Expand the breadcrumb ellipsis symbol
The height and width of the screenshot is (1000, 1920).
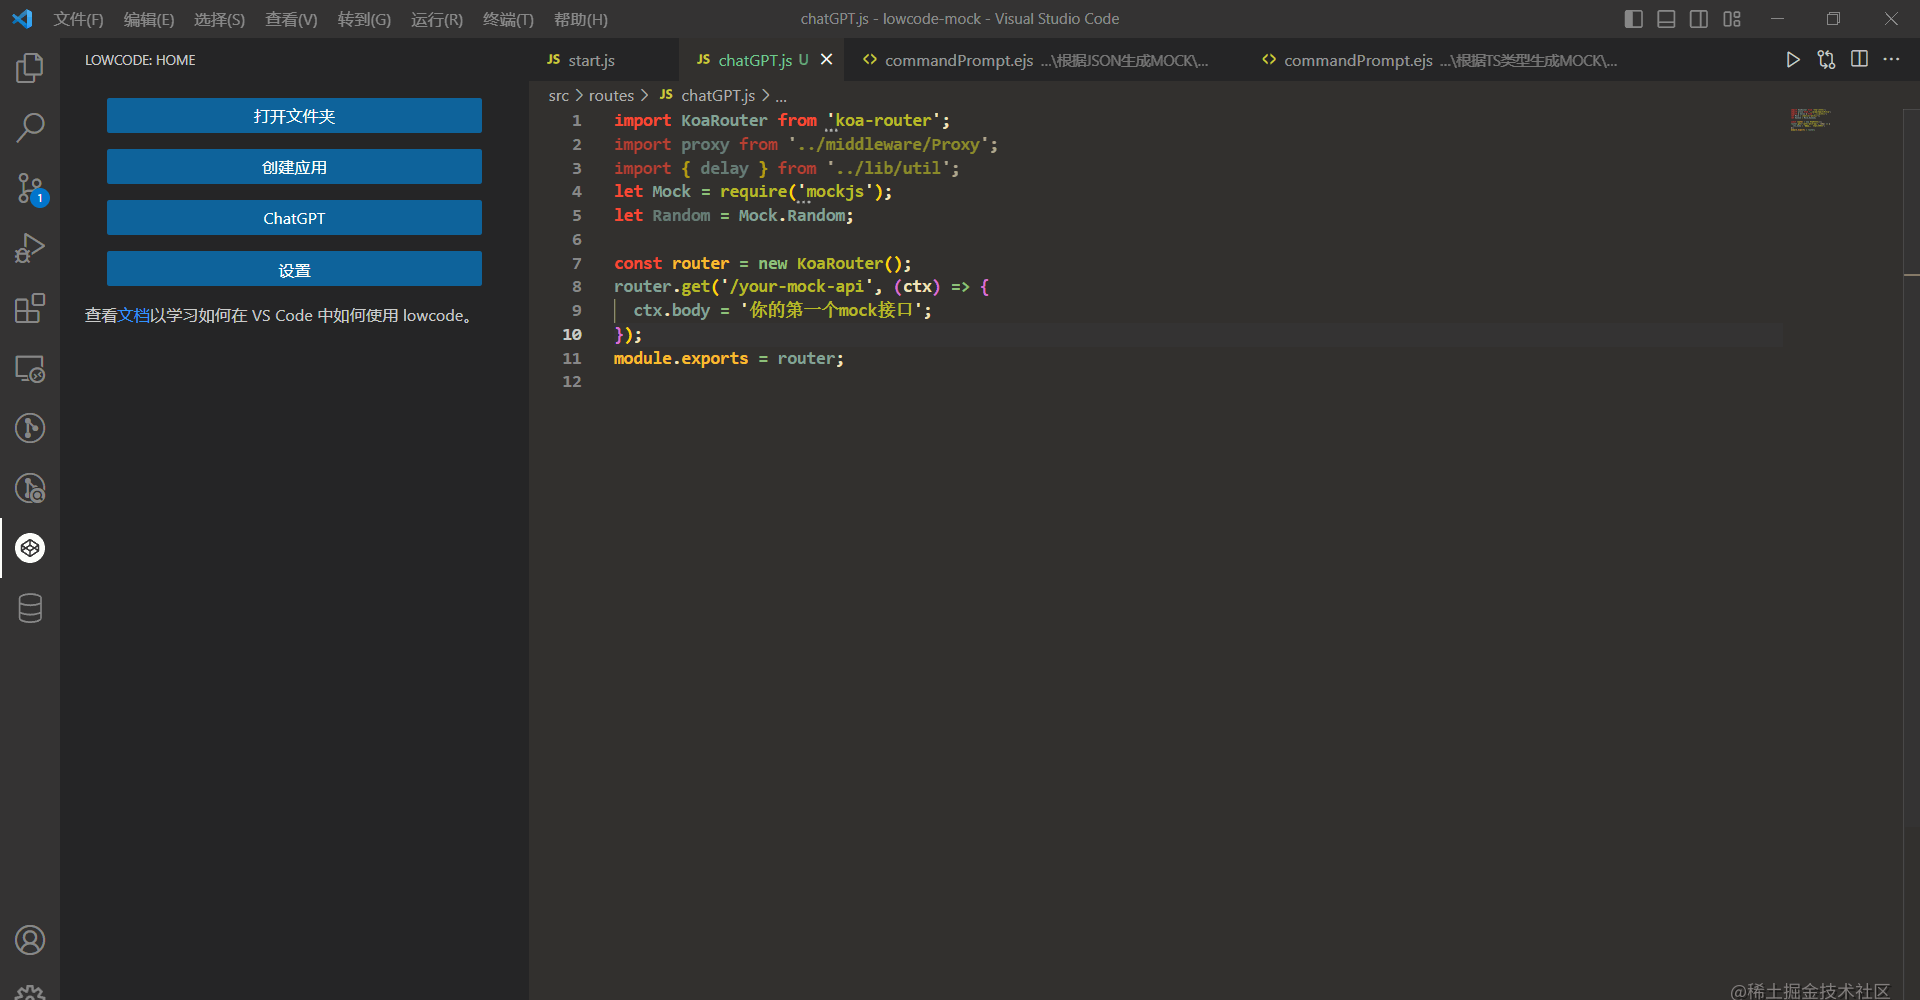(781, 96)
